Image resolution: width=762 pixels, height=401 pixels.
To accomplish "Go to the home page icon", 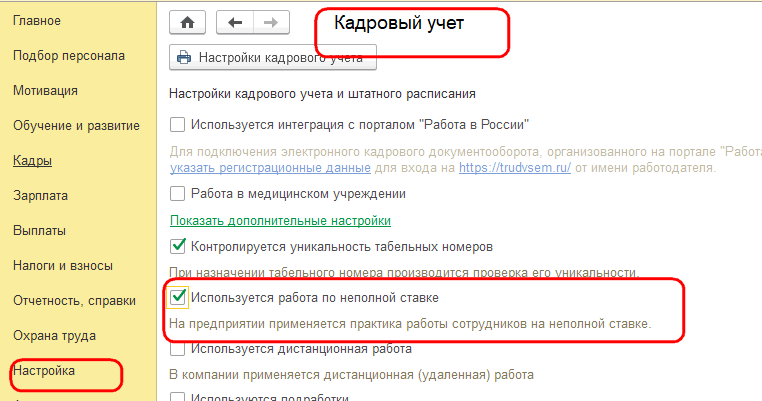I will point(187,22).
